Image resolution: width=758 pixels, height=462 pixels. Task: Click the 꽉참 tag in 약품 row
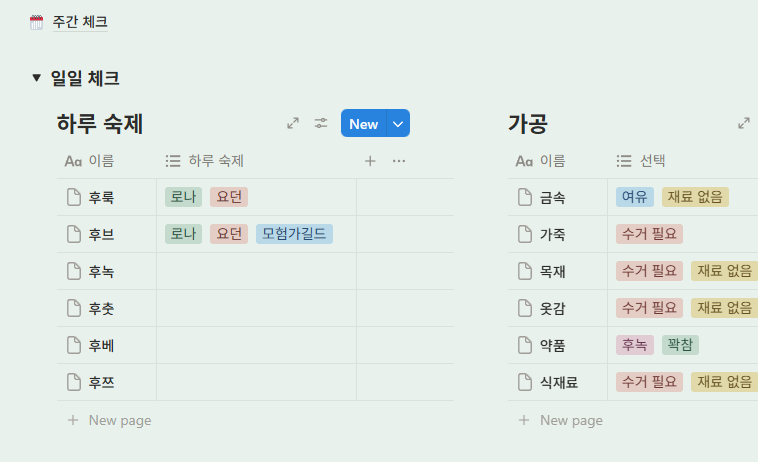tap(680, 345)
